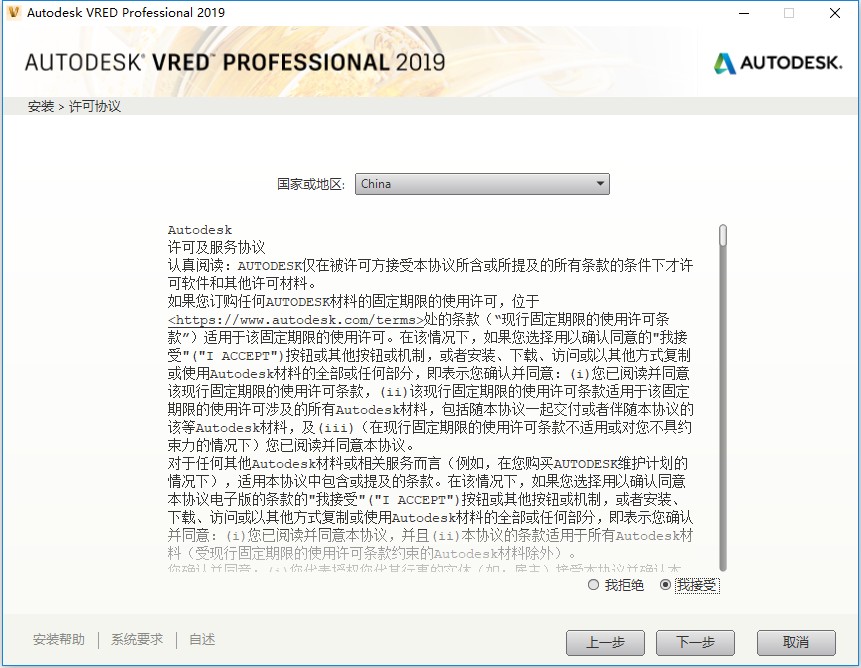
Task: Click the VRED app icon in title bar
Action: pyautogui.click(x=13, y=13)
